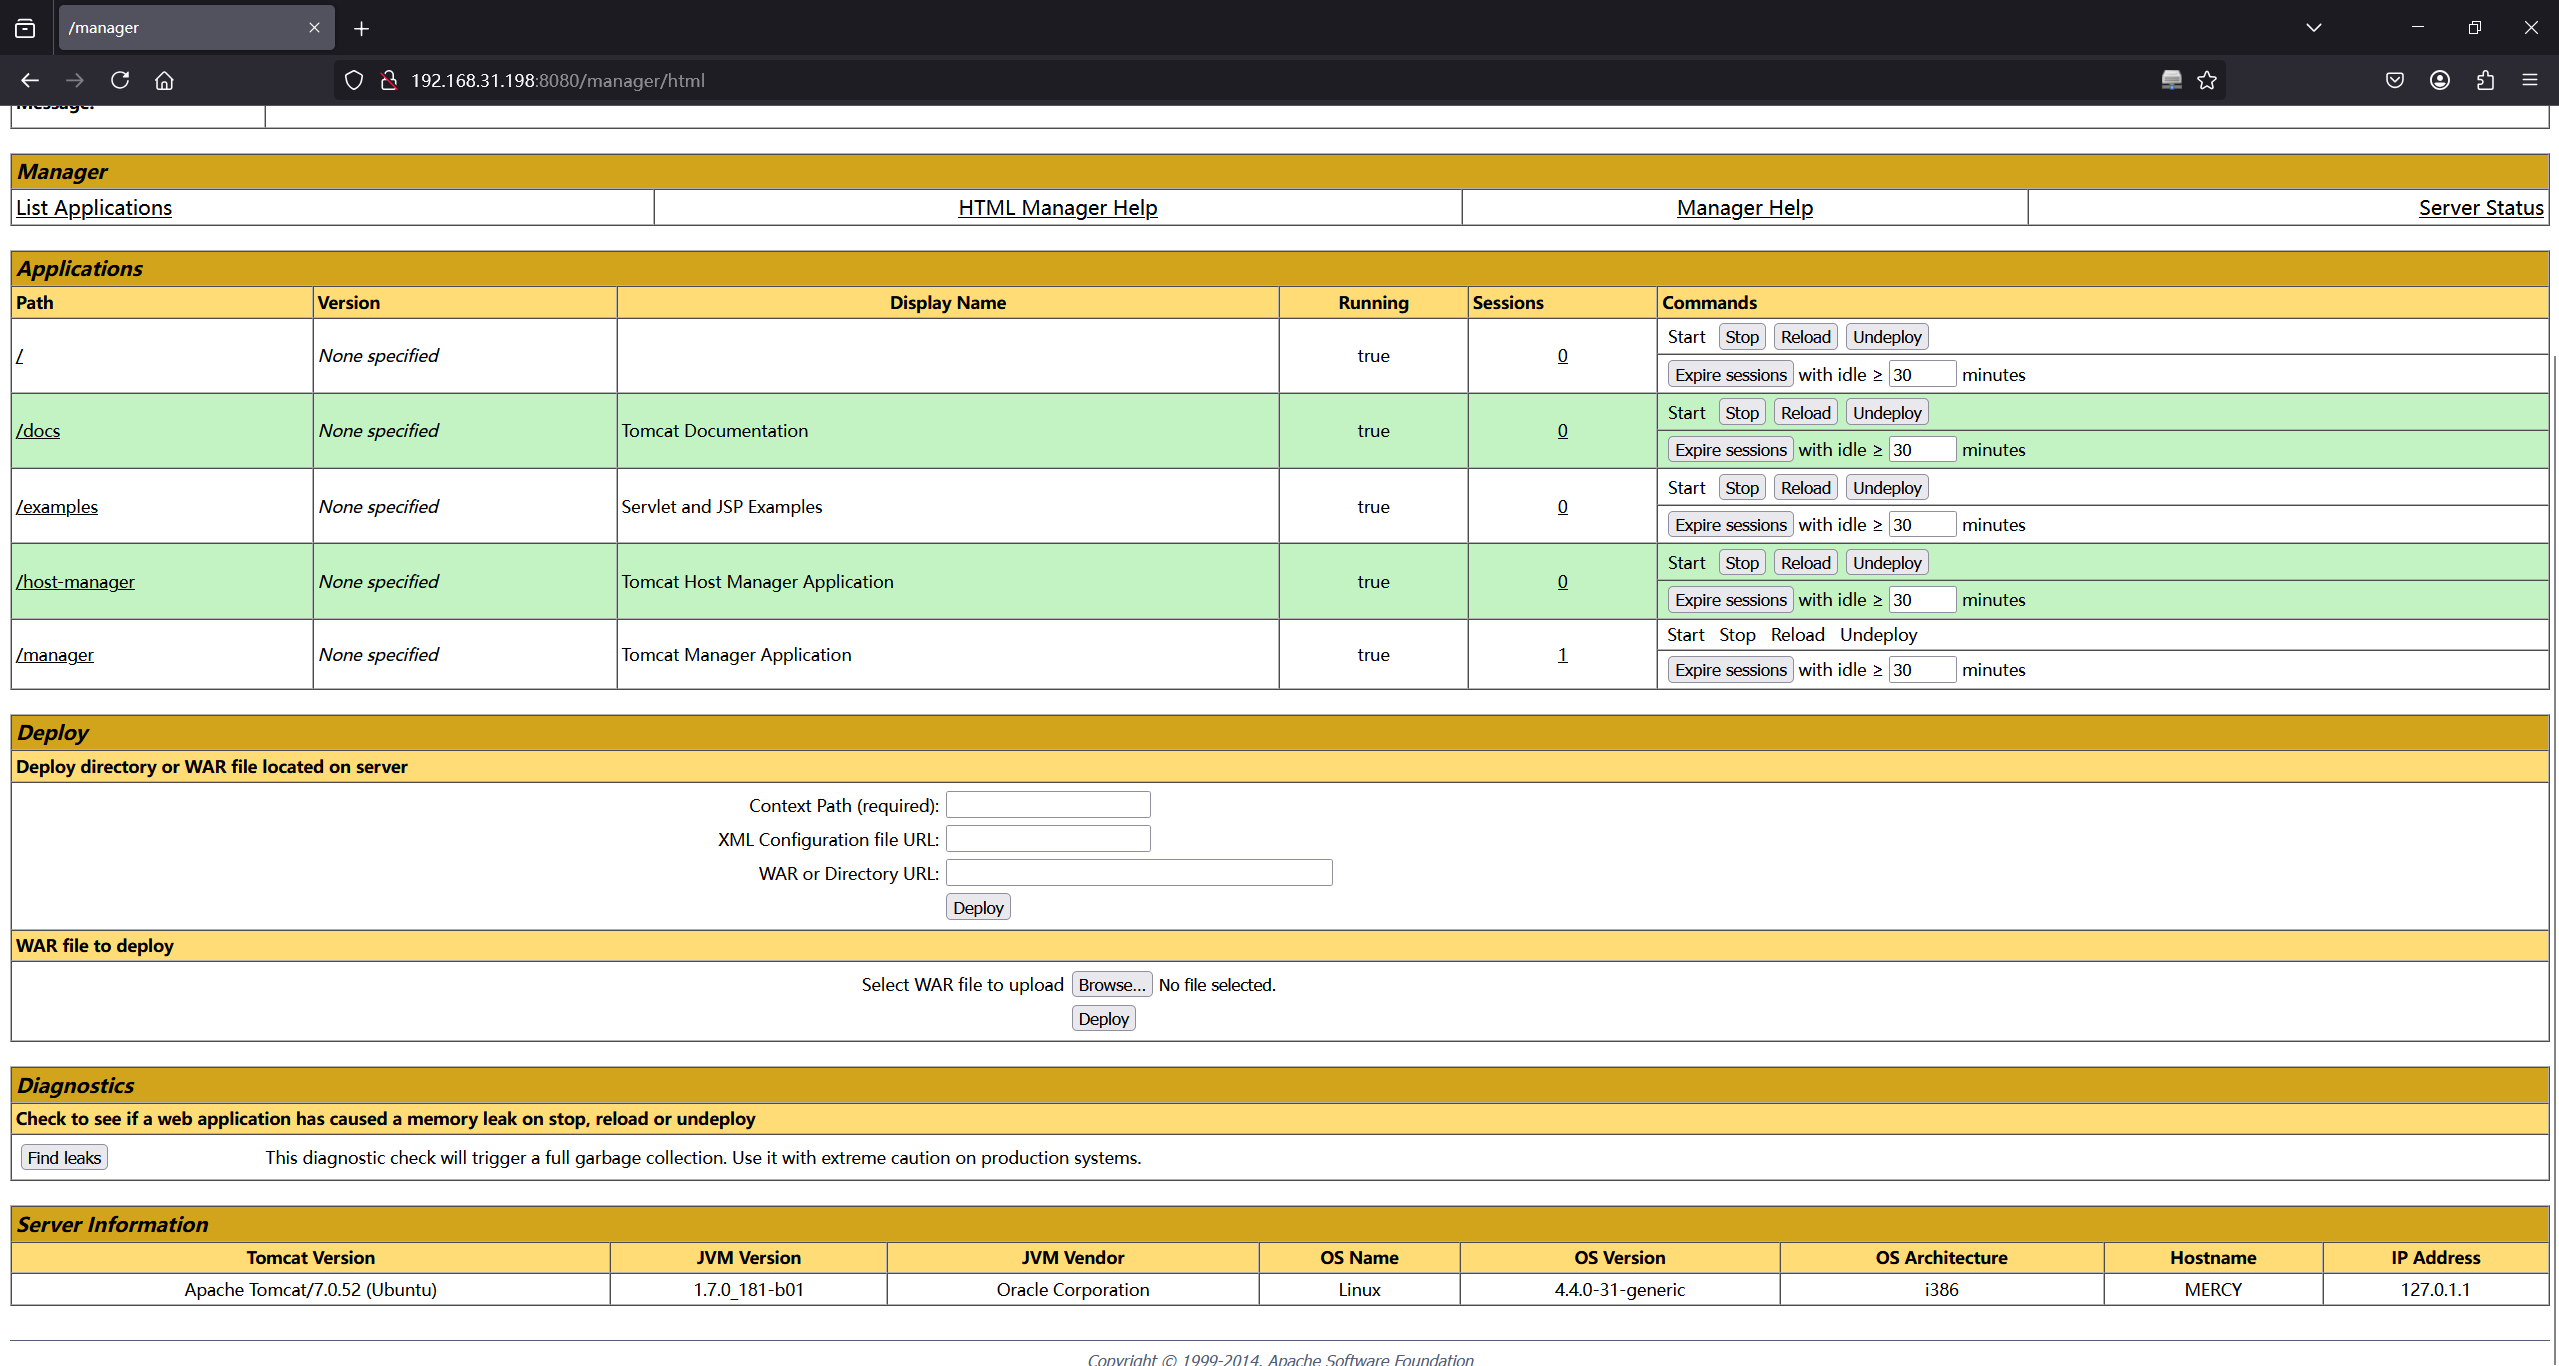The image size is (2559, 1366).
Task: Open the browser home page icon
Action: [x=164, y=80]
